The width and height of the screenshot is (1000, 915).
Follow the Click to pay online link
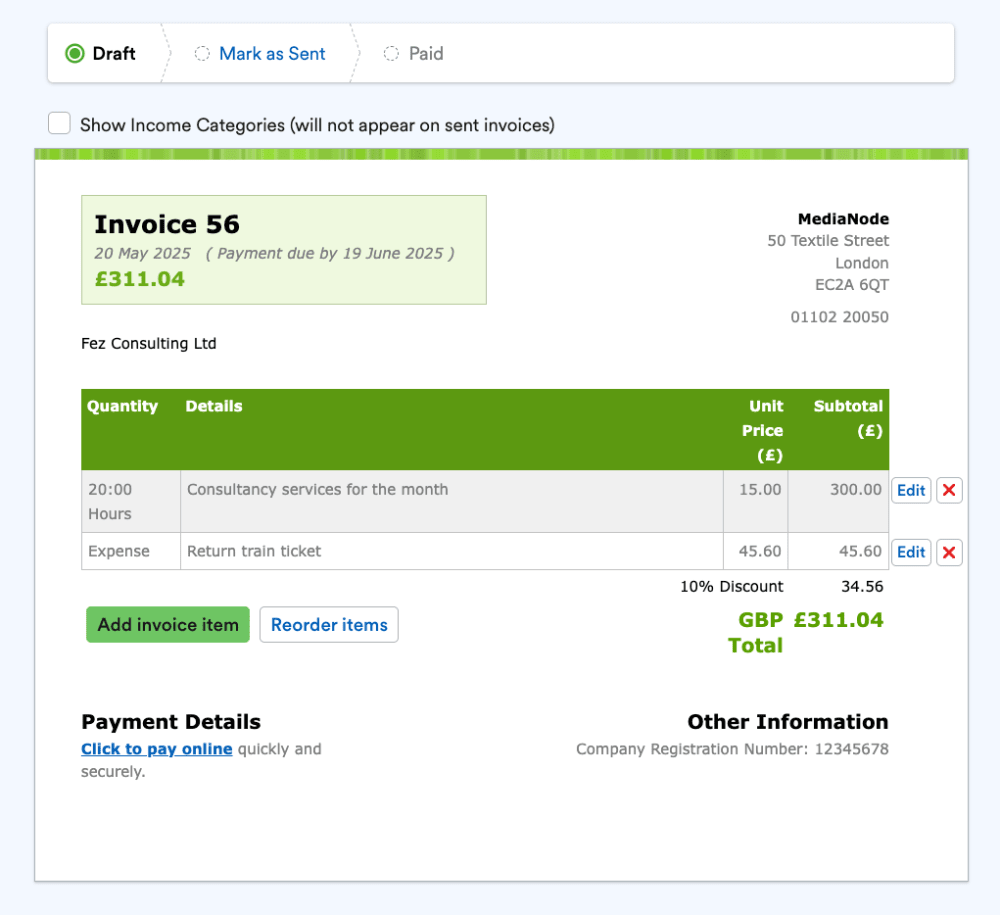(x=156, y=749)
